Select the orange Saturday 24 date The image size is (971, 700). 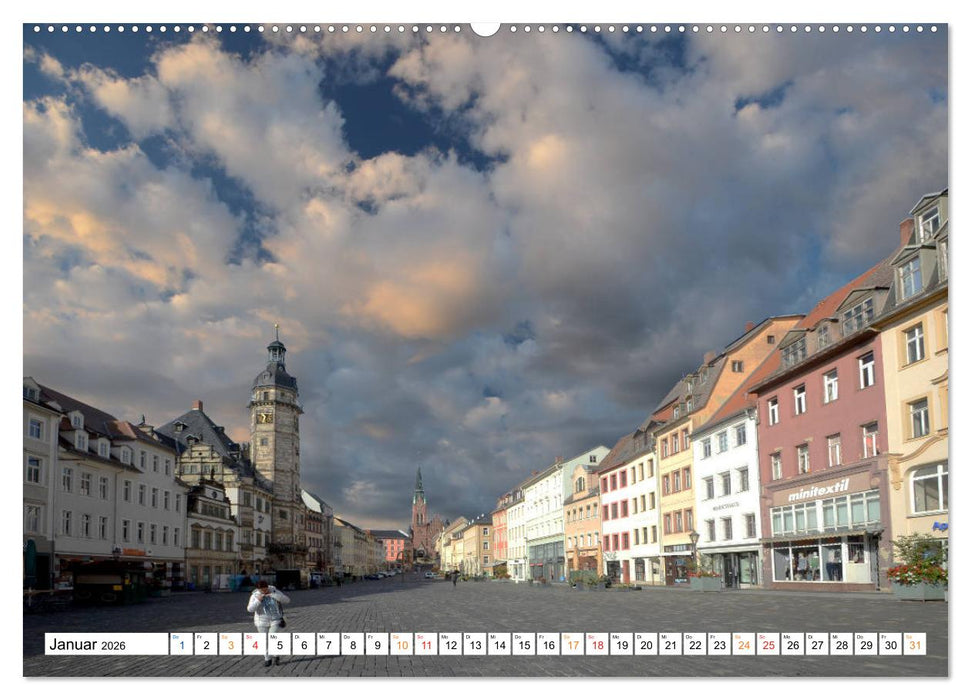pos(743,644)
